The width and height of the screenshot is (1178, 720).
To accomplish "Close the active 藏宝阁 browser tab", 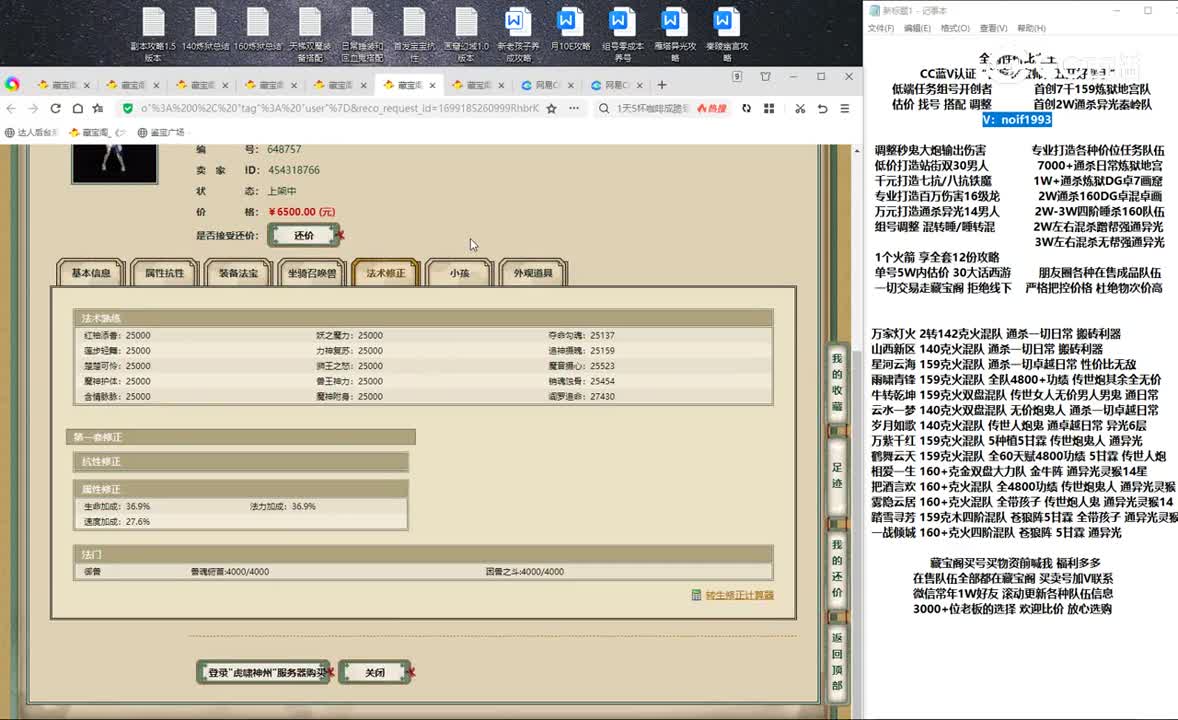I will pos(432,85).
